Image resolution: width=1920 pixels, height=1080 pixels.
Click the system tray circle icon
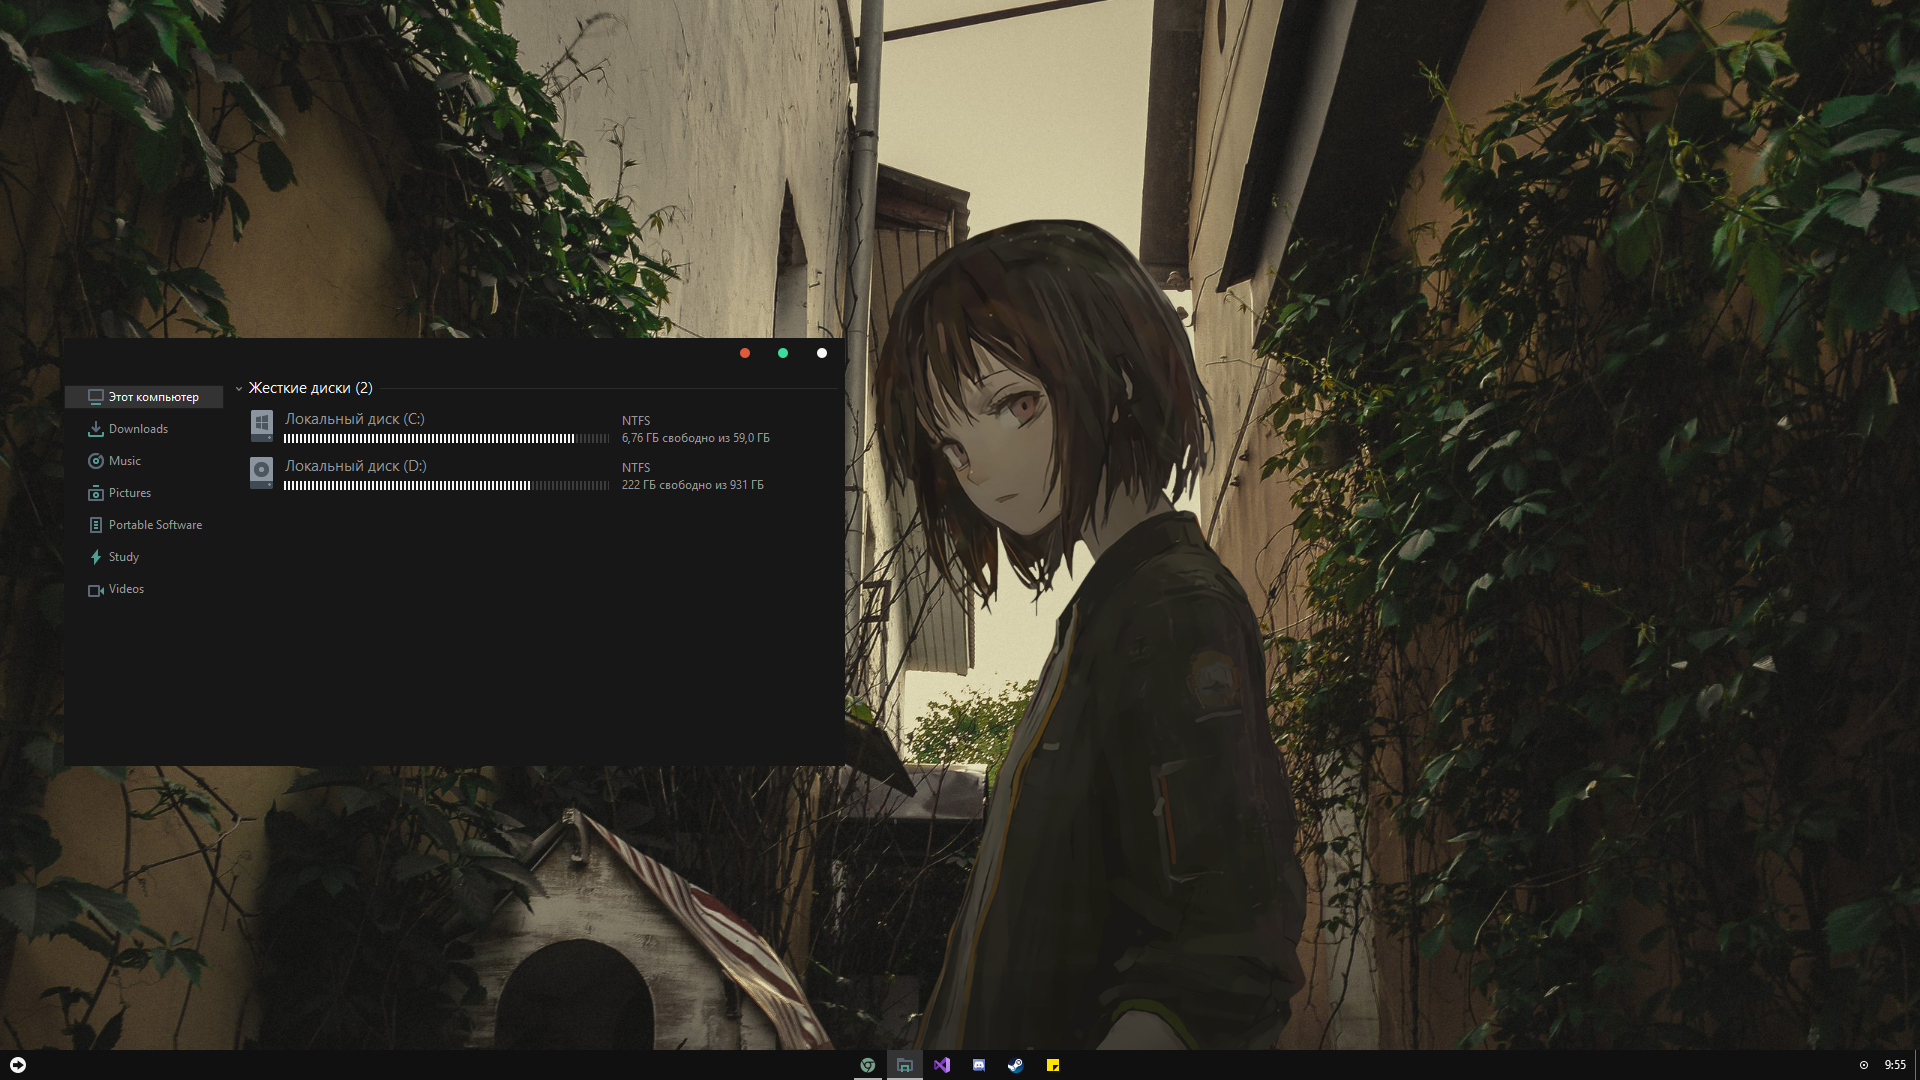pyautogui.click(x=1864, y=1065)
